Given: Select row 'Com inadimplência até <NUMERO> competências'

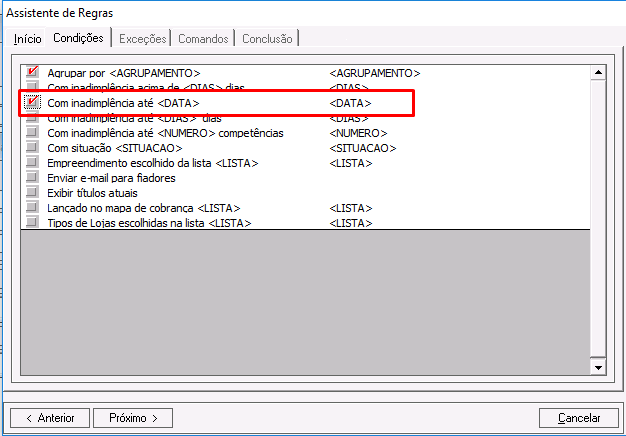Looking at the screenshot, I should [x=165, y=133].
